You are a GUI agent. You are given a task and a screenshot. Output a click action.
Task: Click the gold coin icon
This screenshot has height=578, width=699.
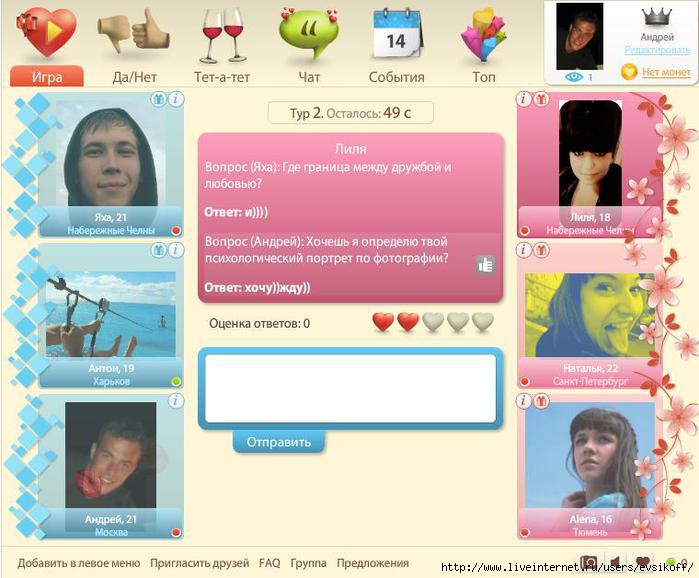coord(629,72)
